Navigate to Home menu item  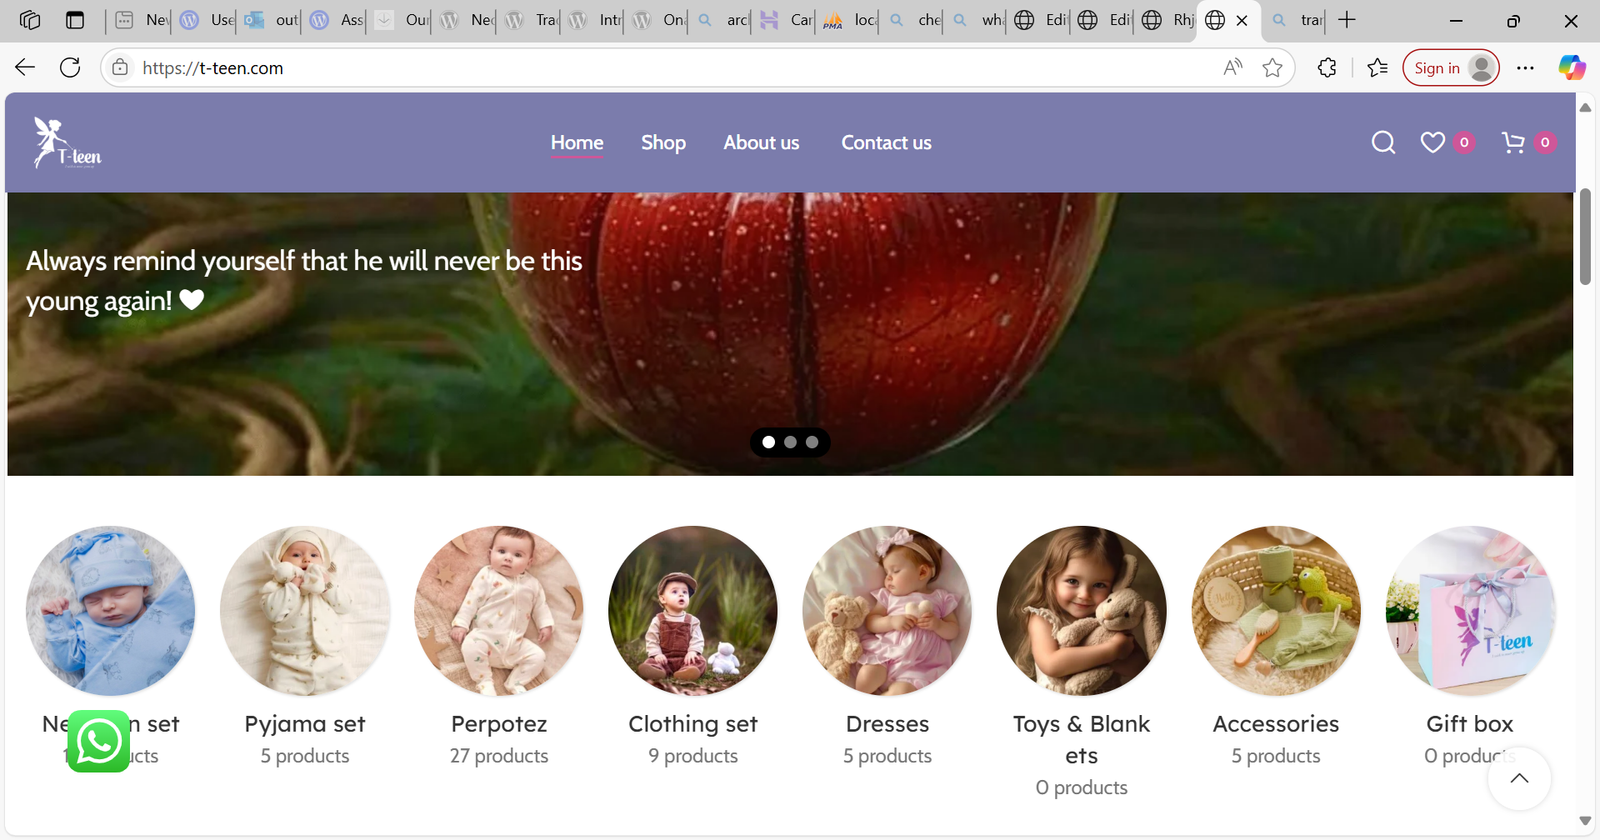point(577,143)
